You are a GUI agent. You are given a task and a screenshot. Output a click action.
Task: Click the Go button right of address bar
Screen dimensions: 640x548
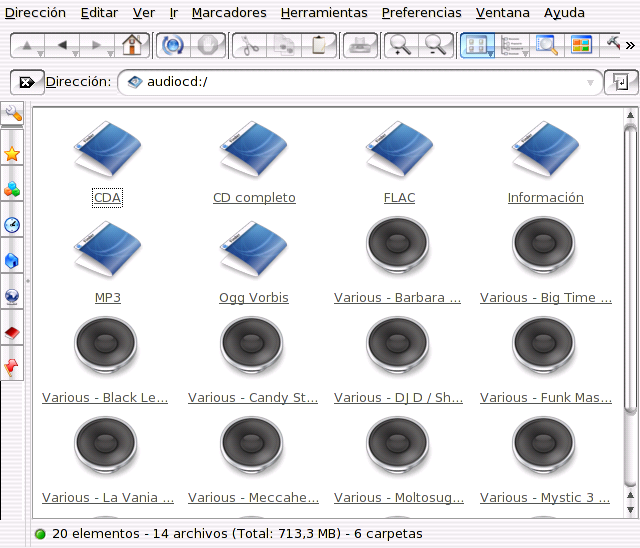click(x=621, y=82)
